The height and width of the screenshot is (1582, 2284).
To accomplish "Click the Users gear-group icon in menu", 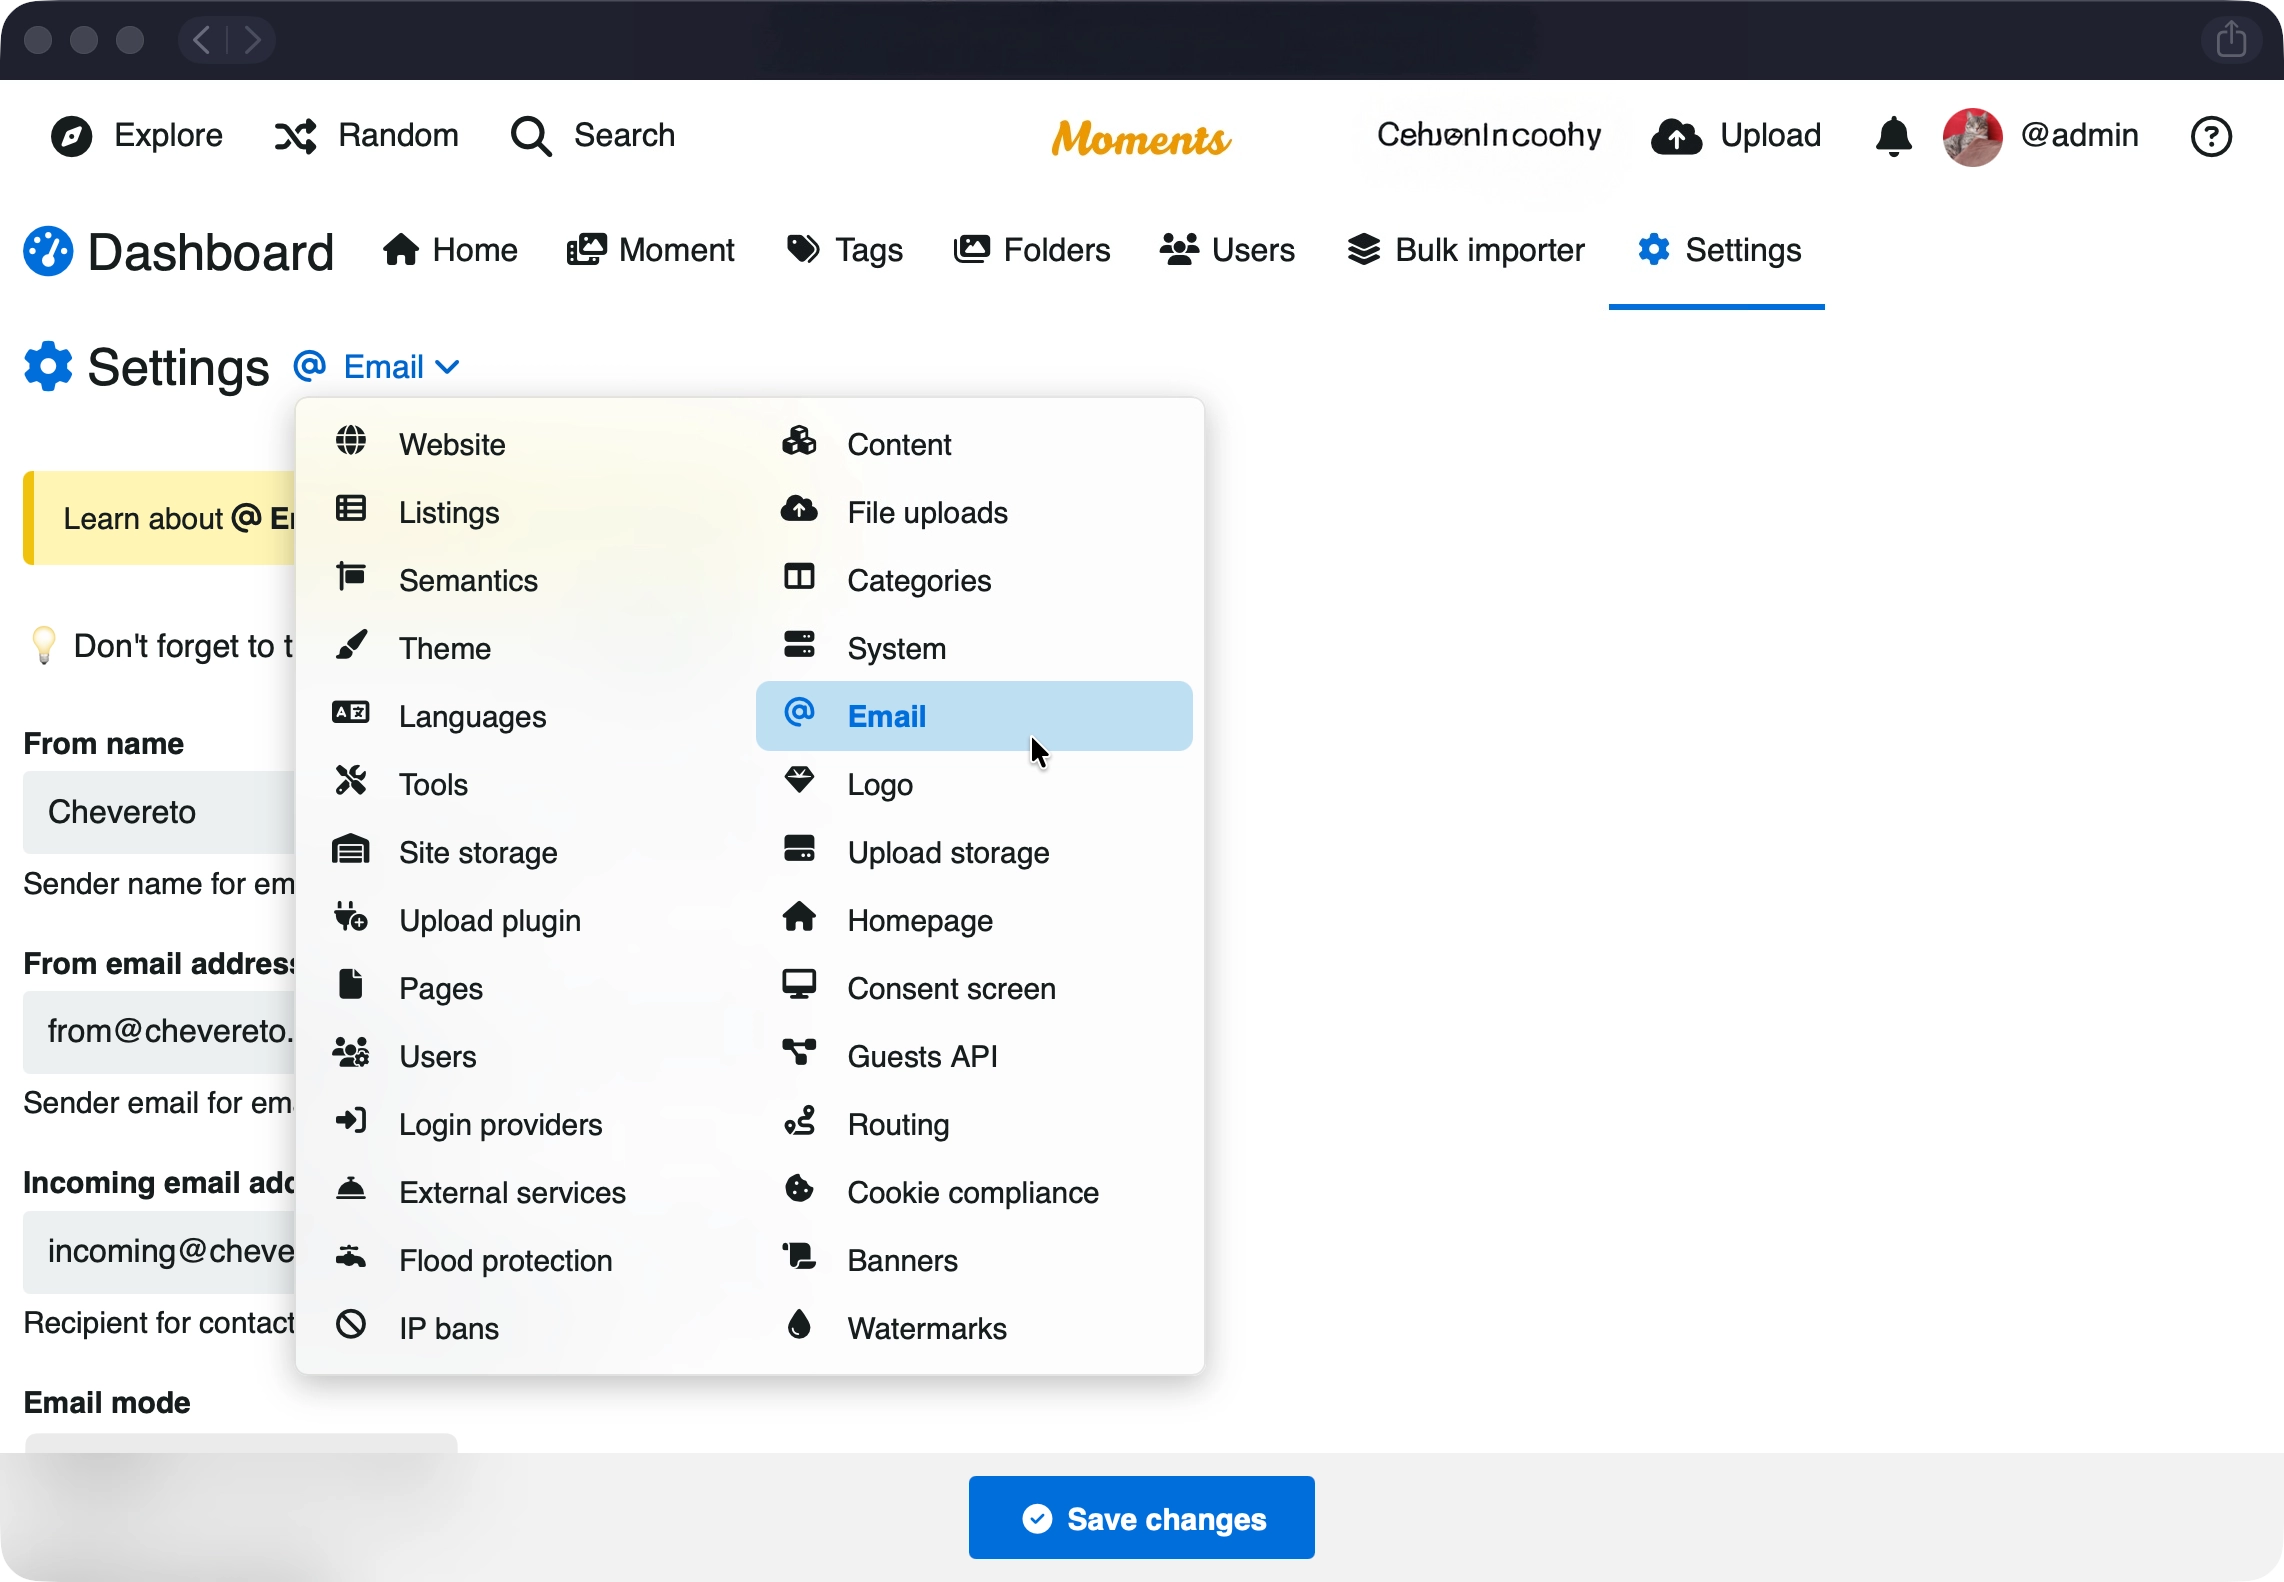I will [351, 1053].
